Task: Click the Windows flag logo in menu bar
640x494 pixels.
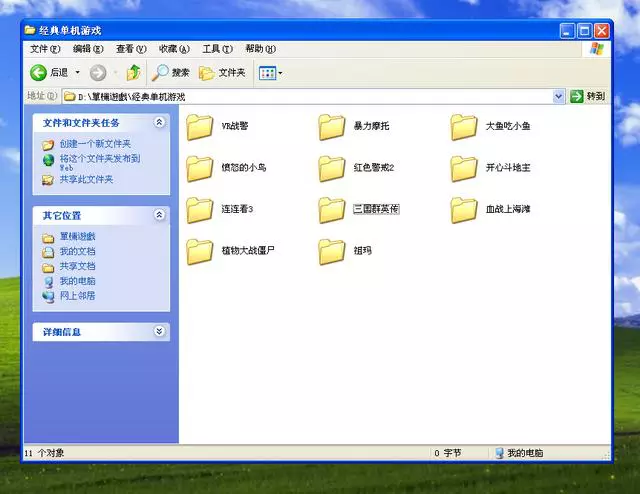Action: click(x=597, y=49)
